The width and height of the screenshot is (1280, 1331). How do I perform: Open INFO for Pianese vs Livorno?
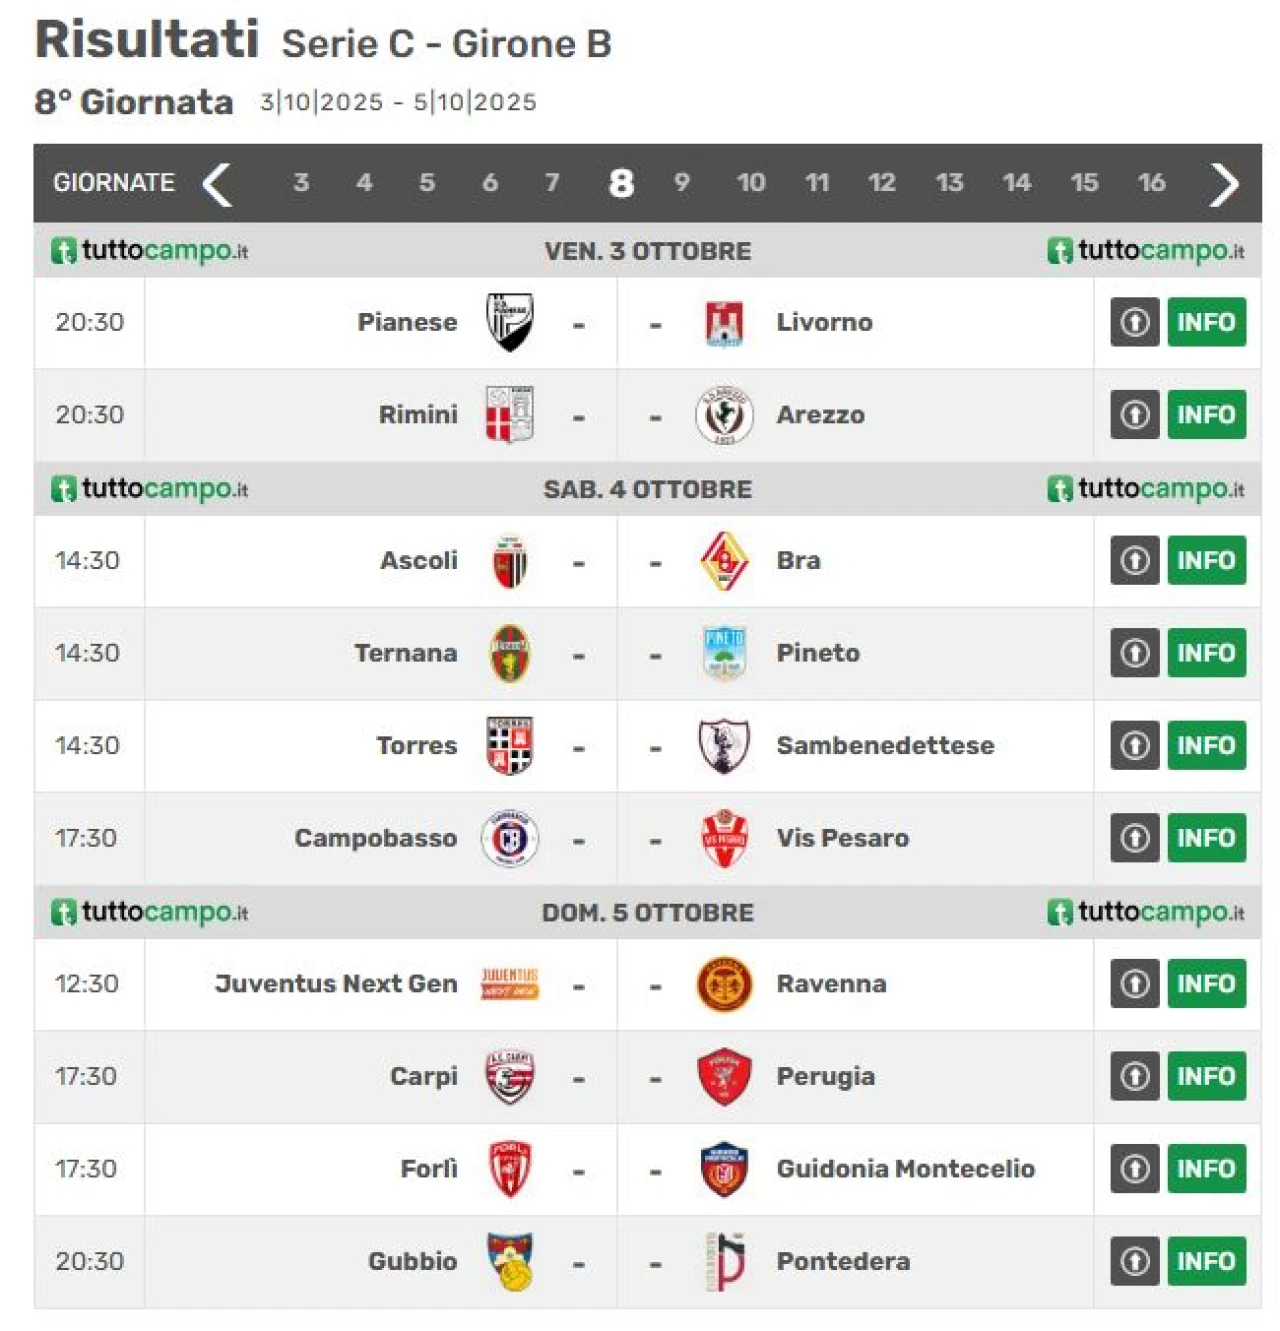1206,322
